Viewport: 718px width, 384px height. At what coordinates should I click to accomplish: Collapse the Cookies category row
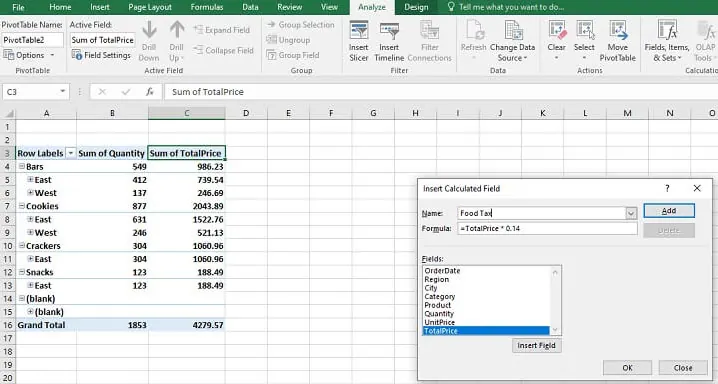point(22,206)
